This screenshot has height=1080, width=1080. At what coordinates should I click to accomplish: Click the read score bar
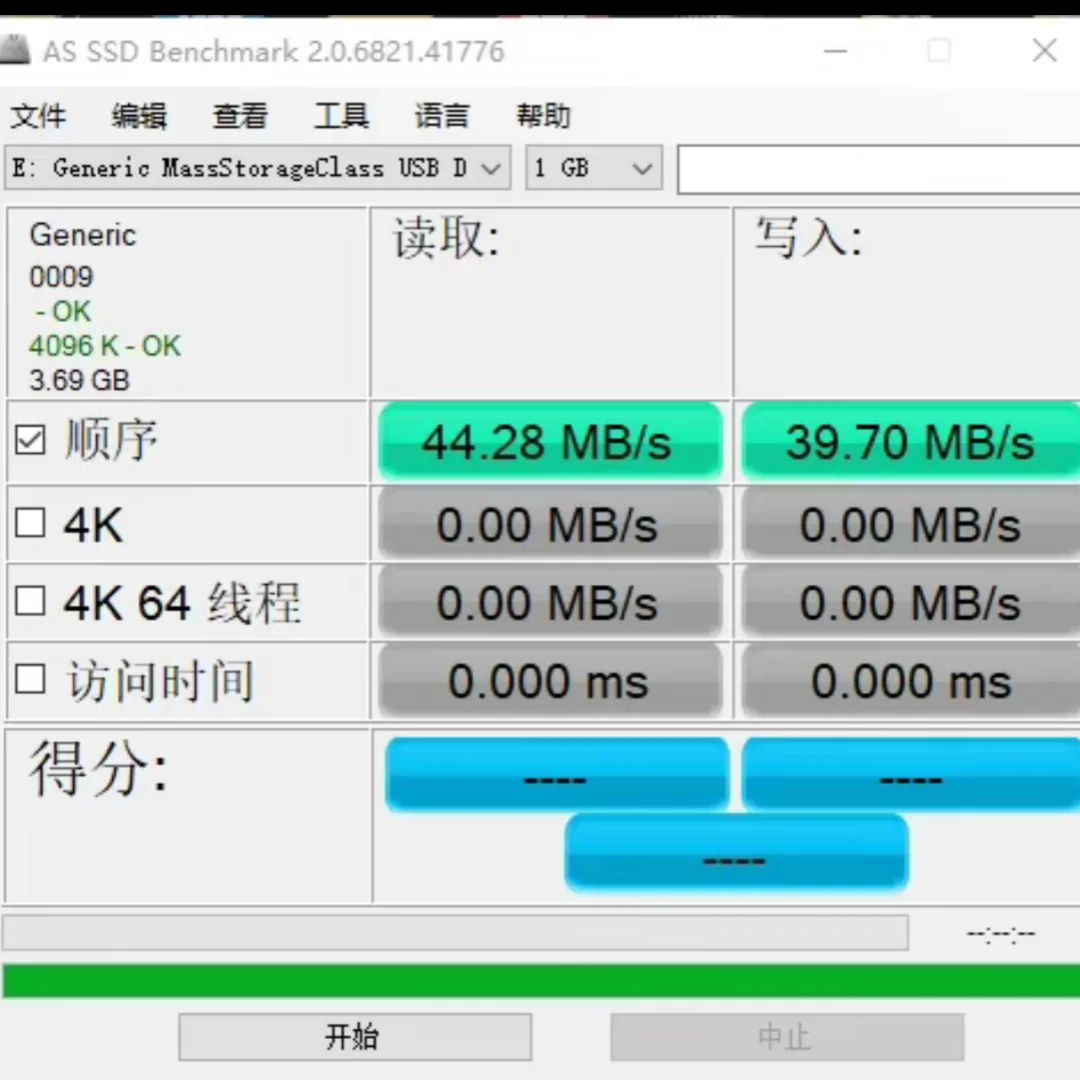pyautogui.click(x=557, y=774)
